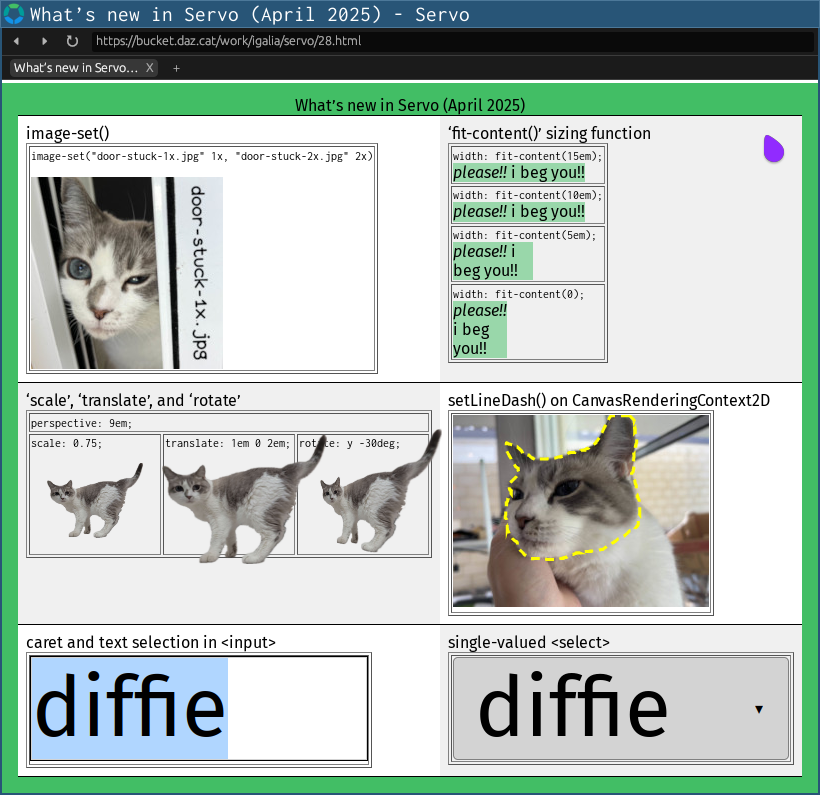820x795 pixels.
Task: Click the purple ink blob near fit-content section
Action: (x=773, y=148)
